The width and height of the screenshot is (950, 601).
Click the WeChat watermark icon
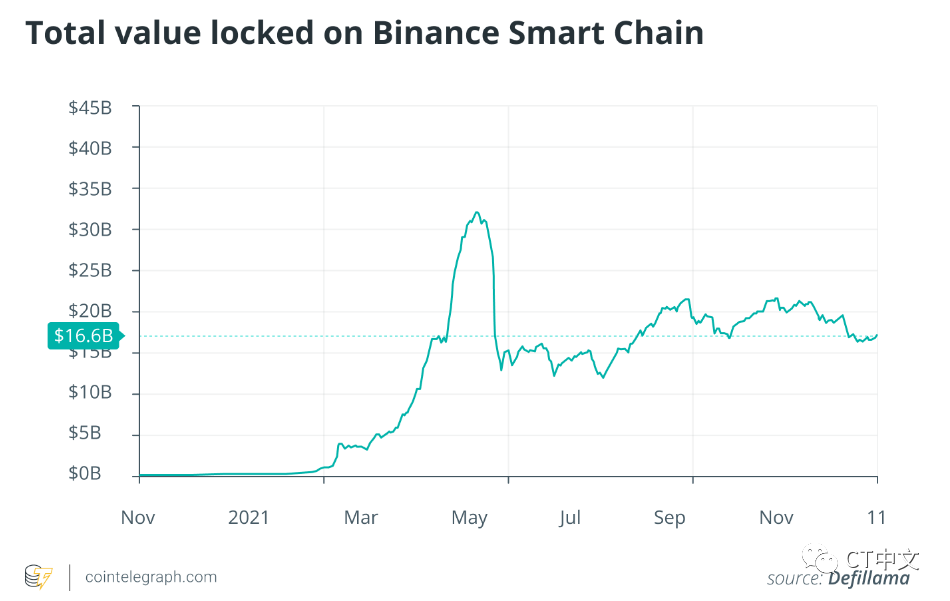(x=819, y=559)
